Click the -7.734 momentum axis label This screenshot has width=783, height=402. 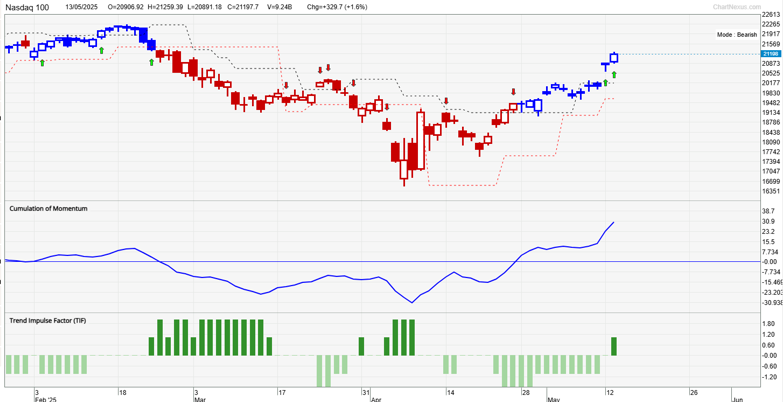click(771, 272)
